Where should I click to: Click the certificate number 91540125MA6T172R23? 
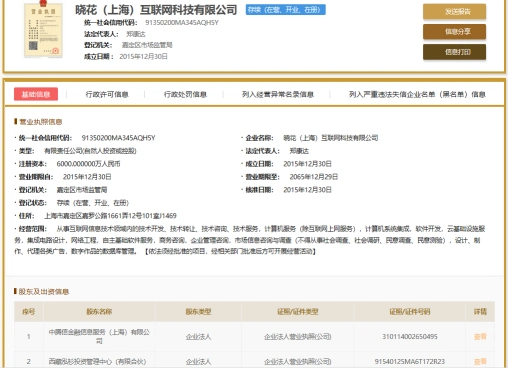click(x=410, y=362)
